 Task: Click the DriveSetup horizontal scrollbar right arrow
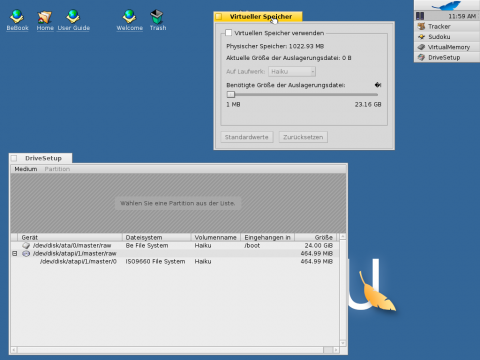click(336, 350)
